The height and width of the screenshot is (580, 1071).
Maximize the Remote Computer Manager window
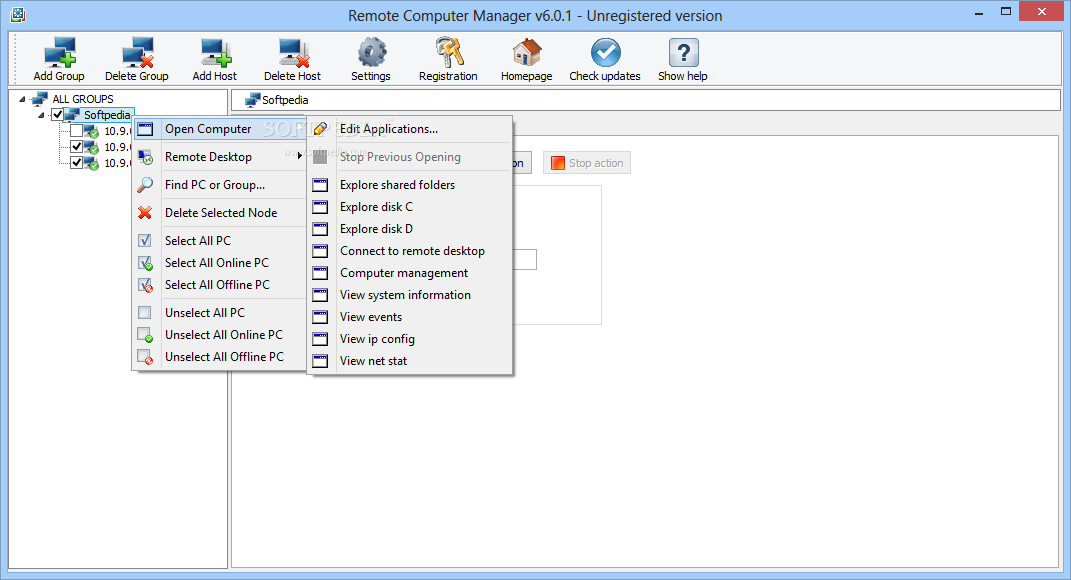[x=1005, y=12]
